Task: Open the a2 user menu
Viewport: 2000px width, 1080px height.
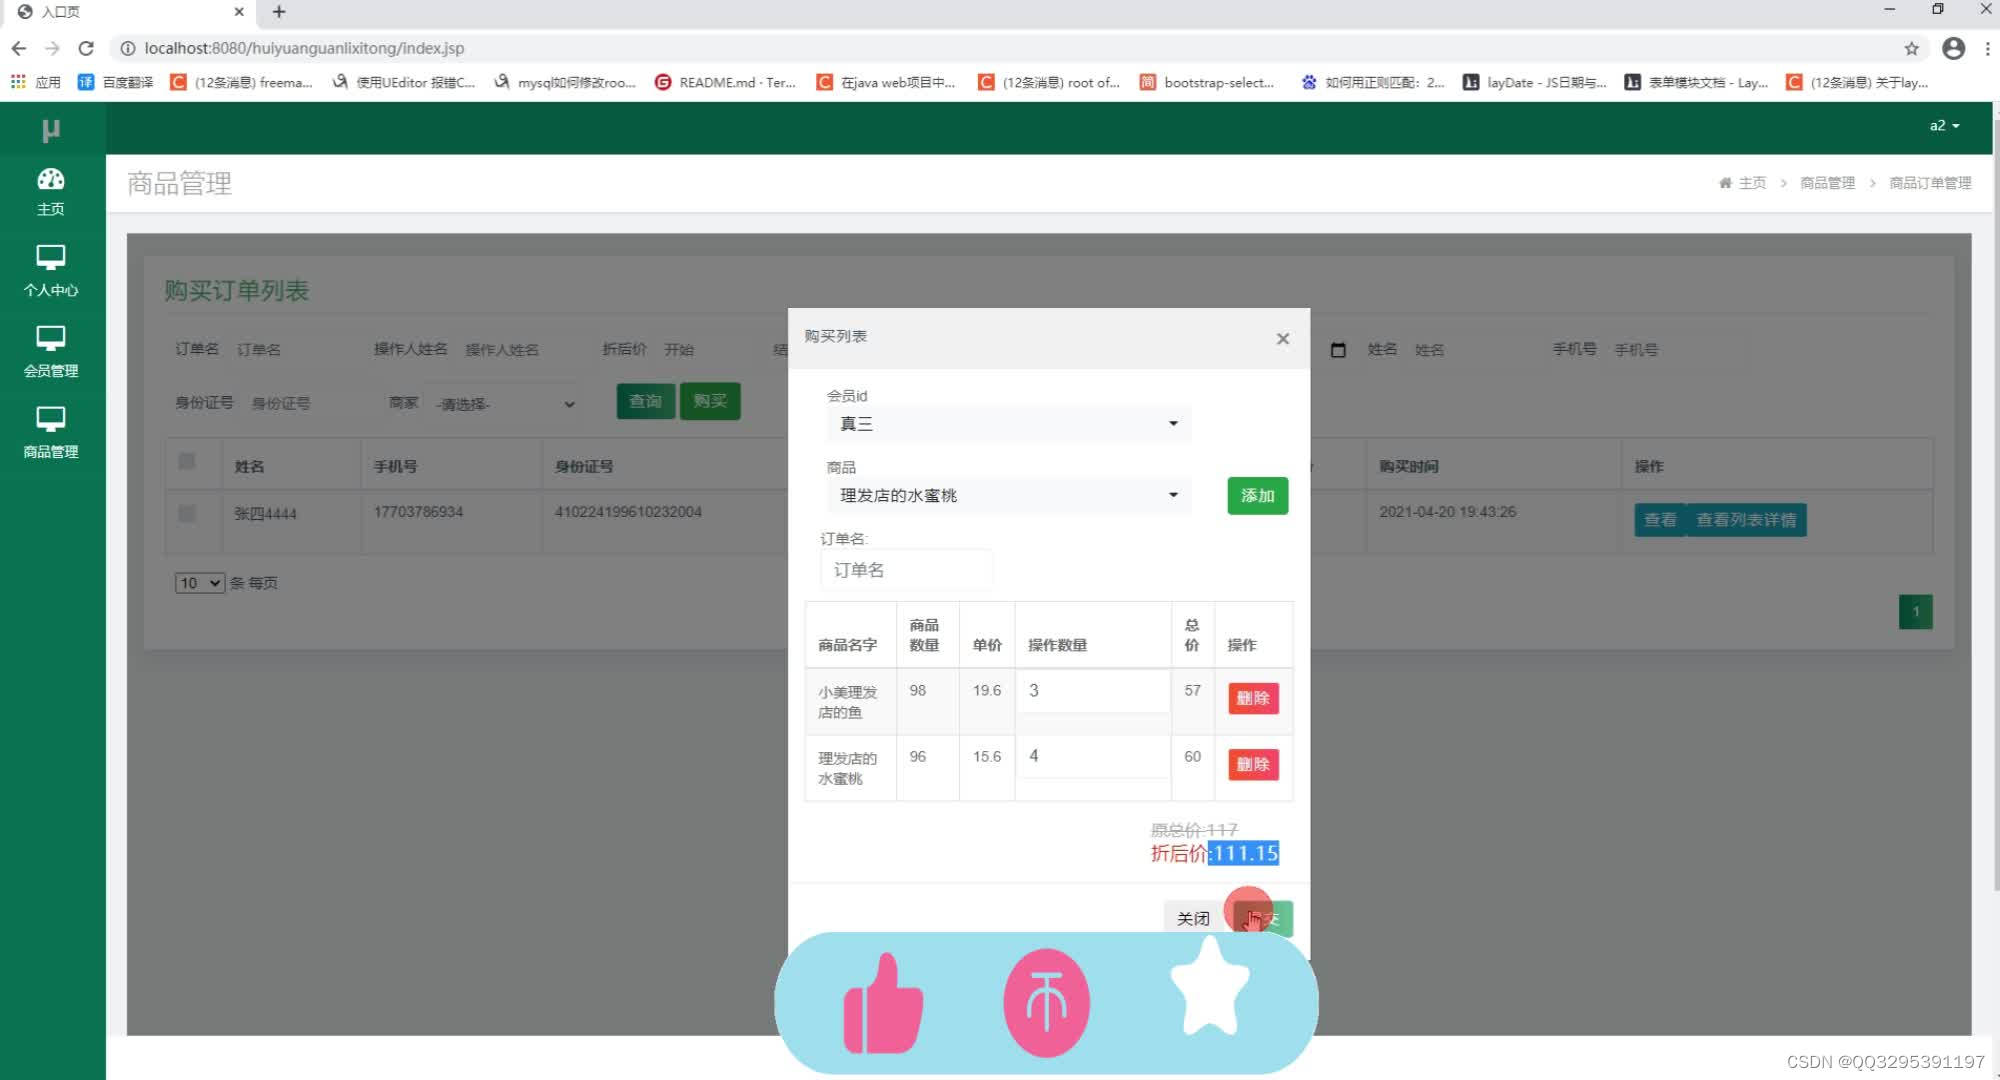Action: [x=1944, y=126]
